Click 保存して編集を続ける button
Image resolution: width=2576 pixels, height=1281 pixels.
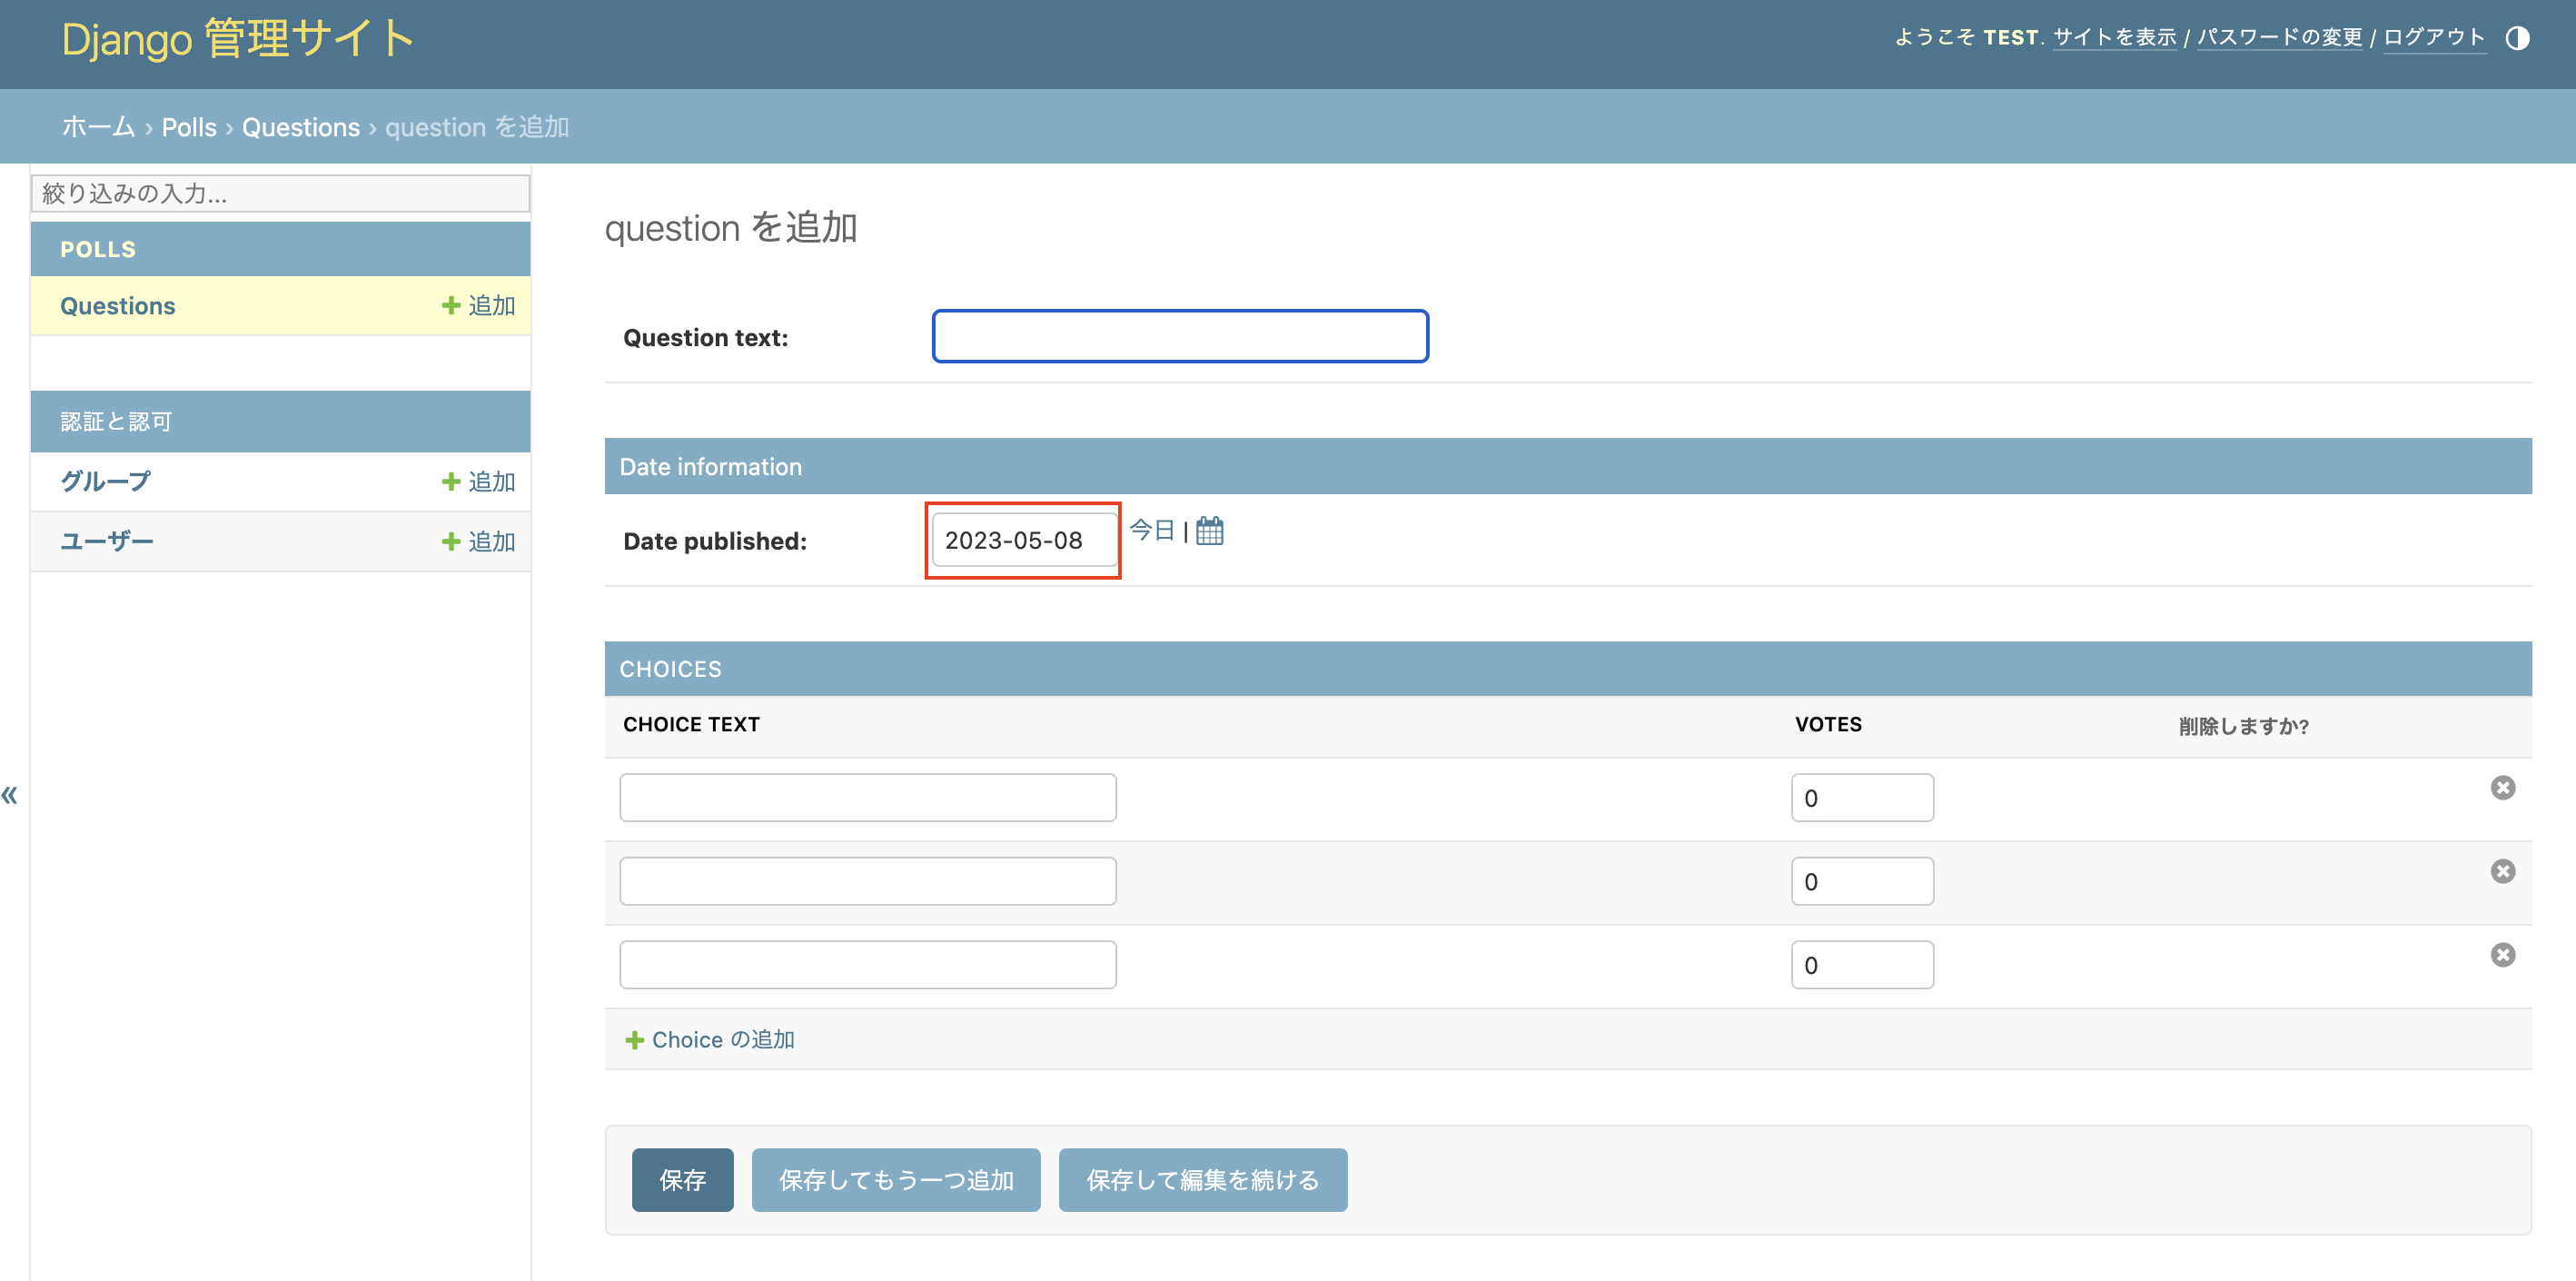1202,1180
